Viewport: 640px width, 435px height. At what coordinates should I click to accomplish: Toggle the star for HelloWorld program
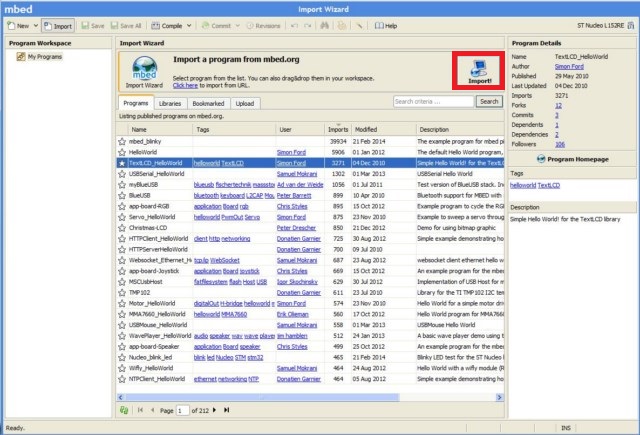pos(122,152)
